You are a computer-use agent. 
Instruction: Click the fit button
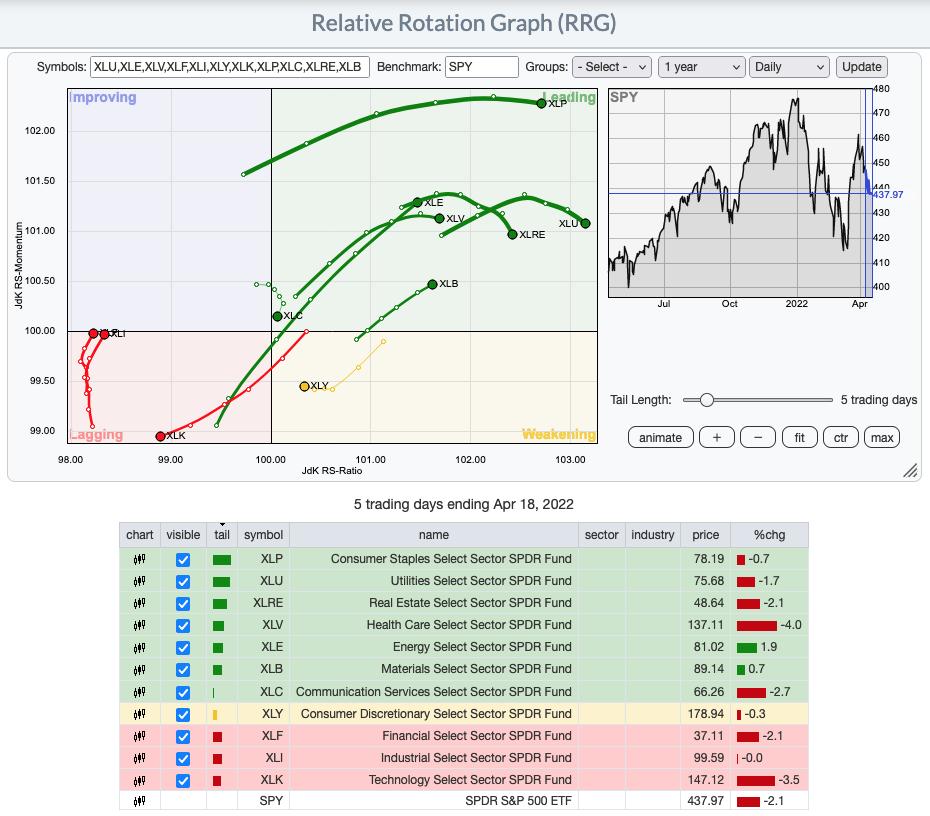click(x=800, y=438)
